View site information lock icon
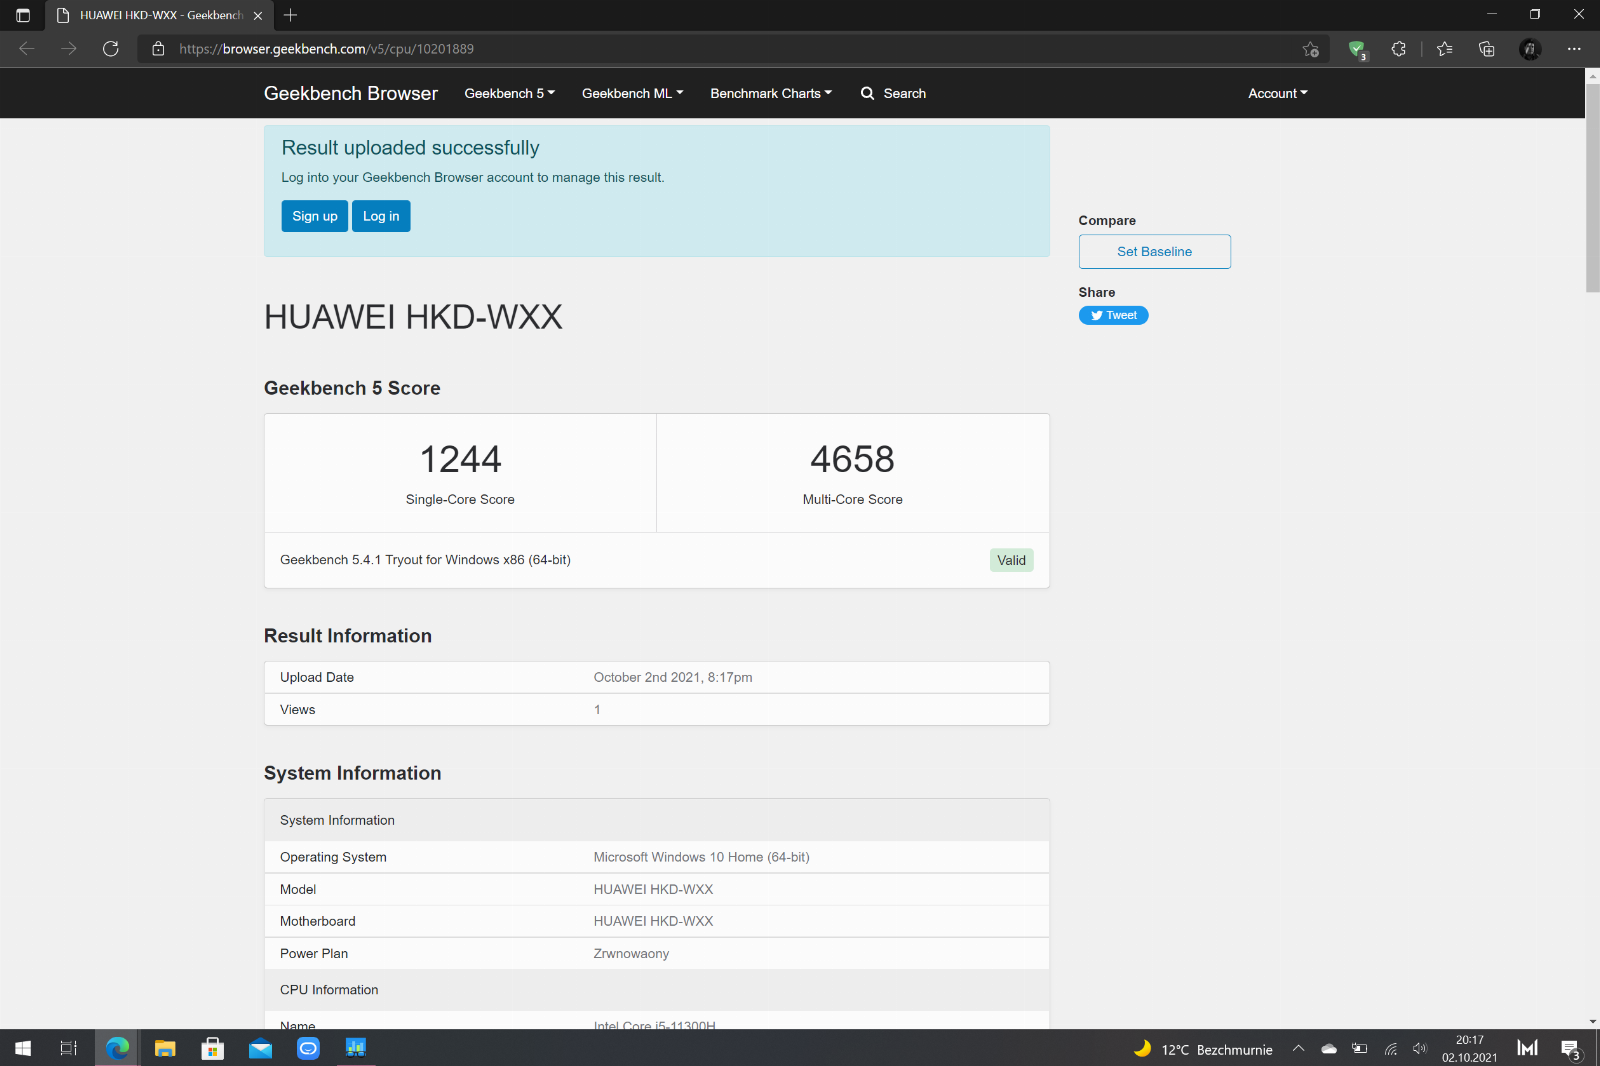The image size is (1600, 1066). 158,49
